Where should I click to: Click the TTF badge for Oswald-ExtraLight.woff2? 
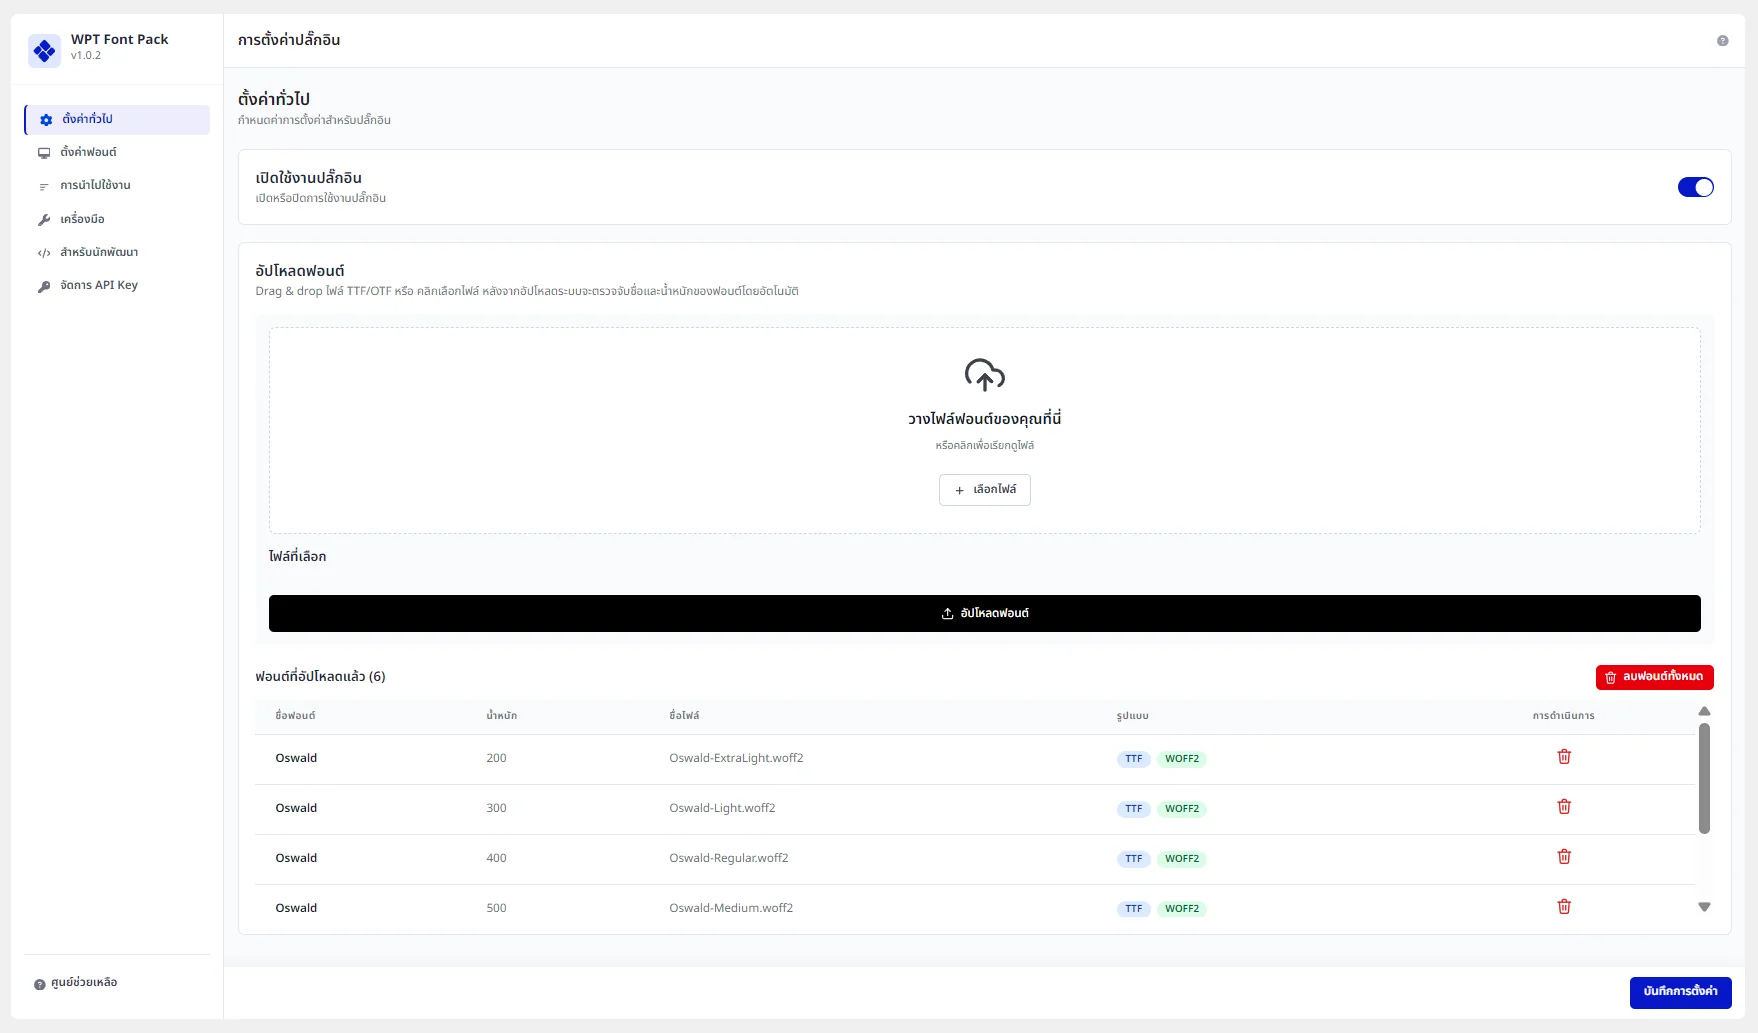click(1134, 759)
